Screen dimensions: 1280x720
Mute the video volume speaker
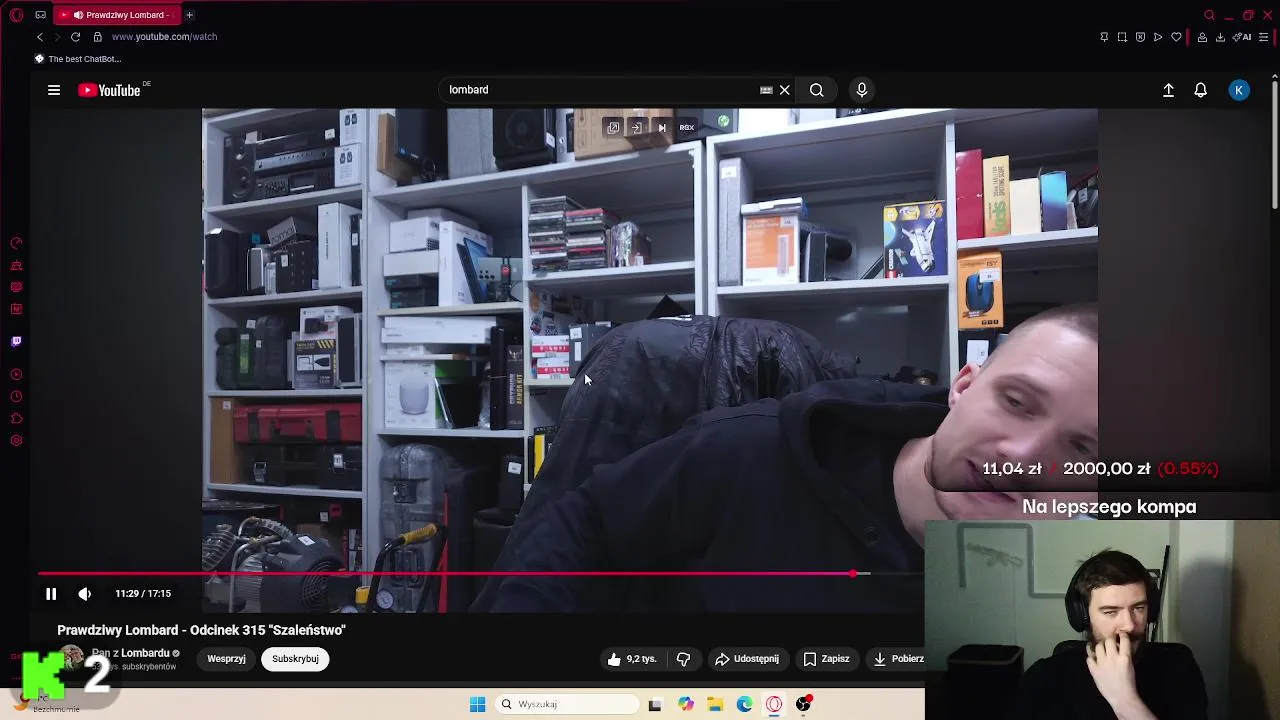[85, 594]
